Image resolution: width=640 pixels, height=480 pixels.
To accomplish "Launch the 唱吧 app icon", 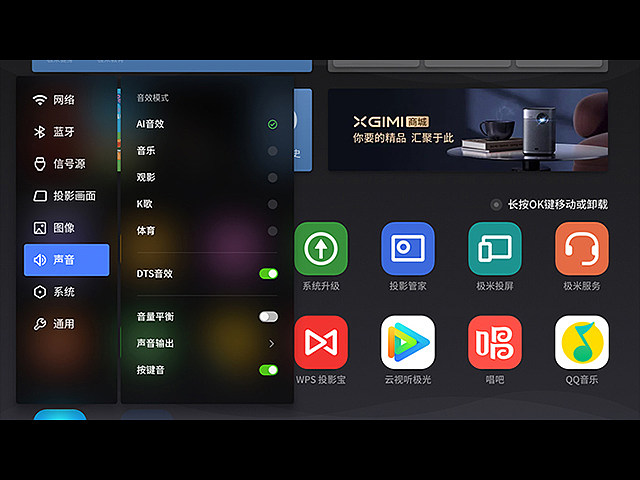I will click(x=495, y=342).
